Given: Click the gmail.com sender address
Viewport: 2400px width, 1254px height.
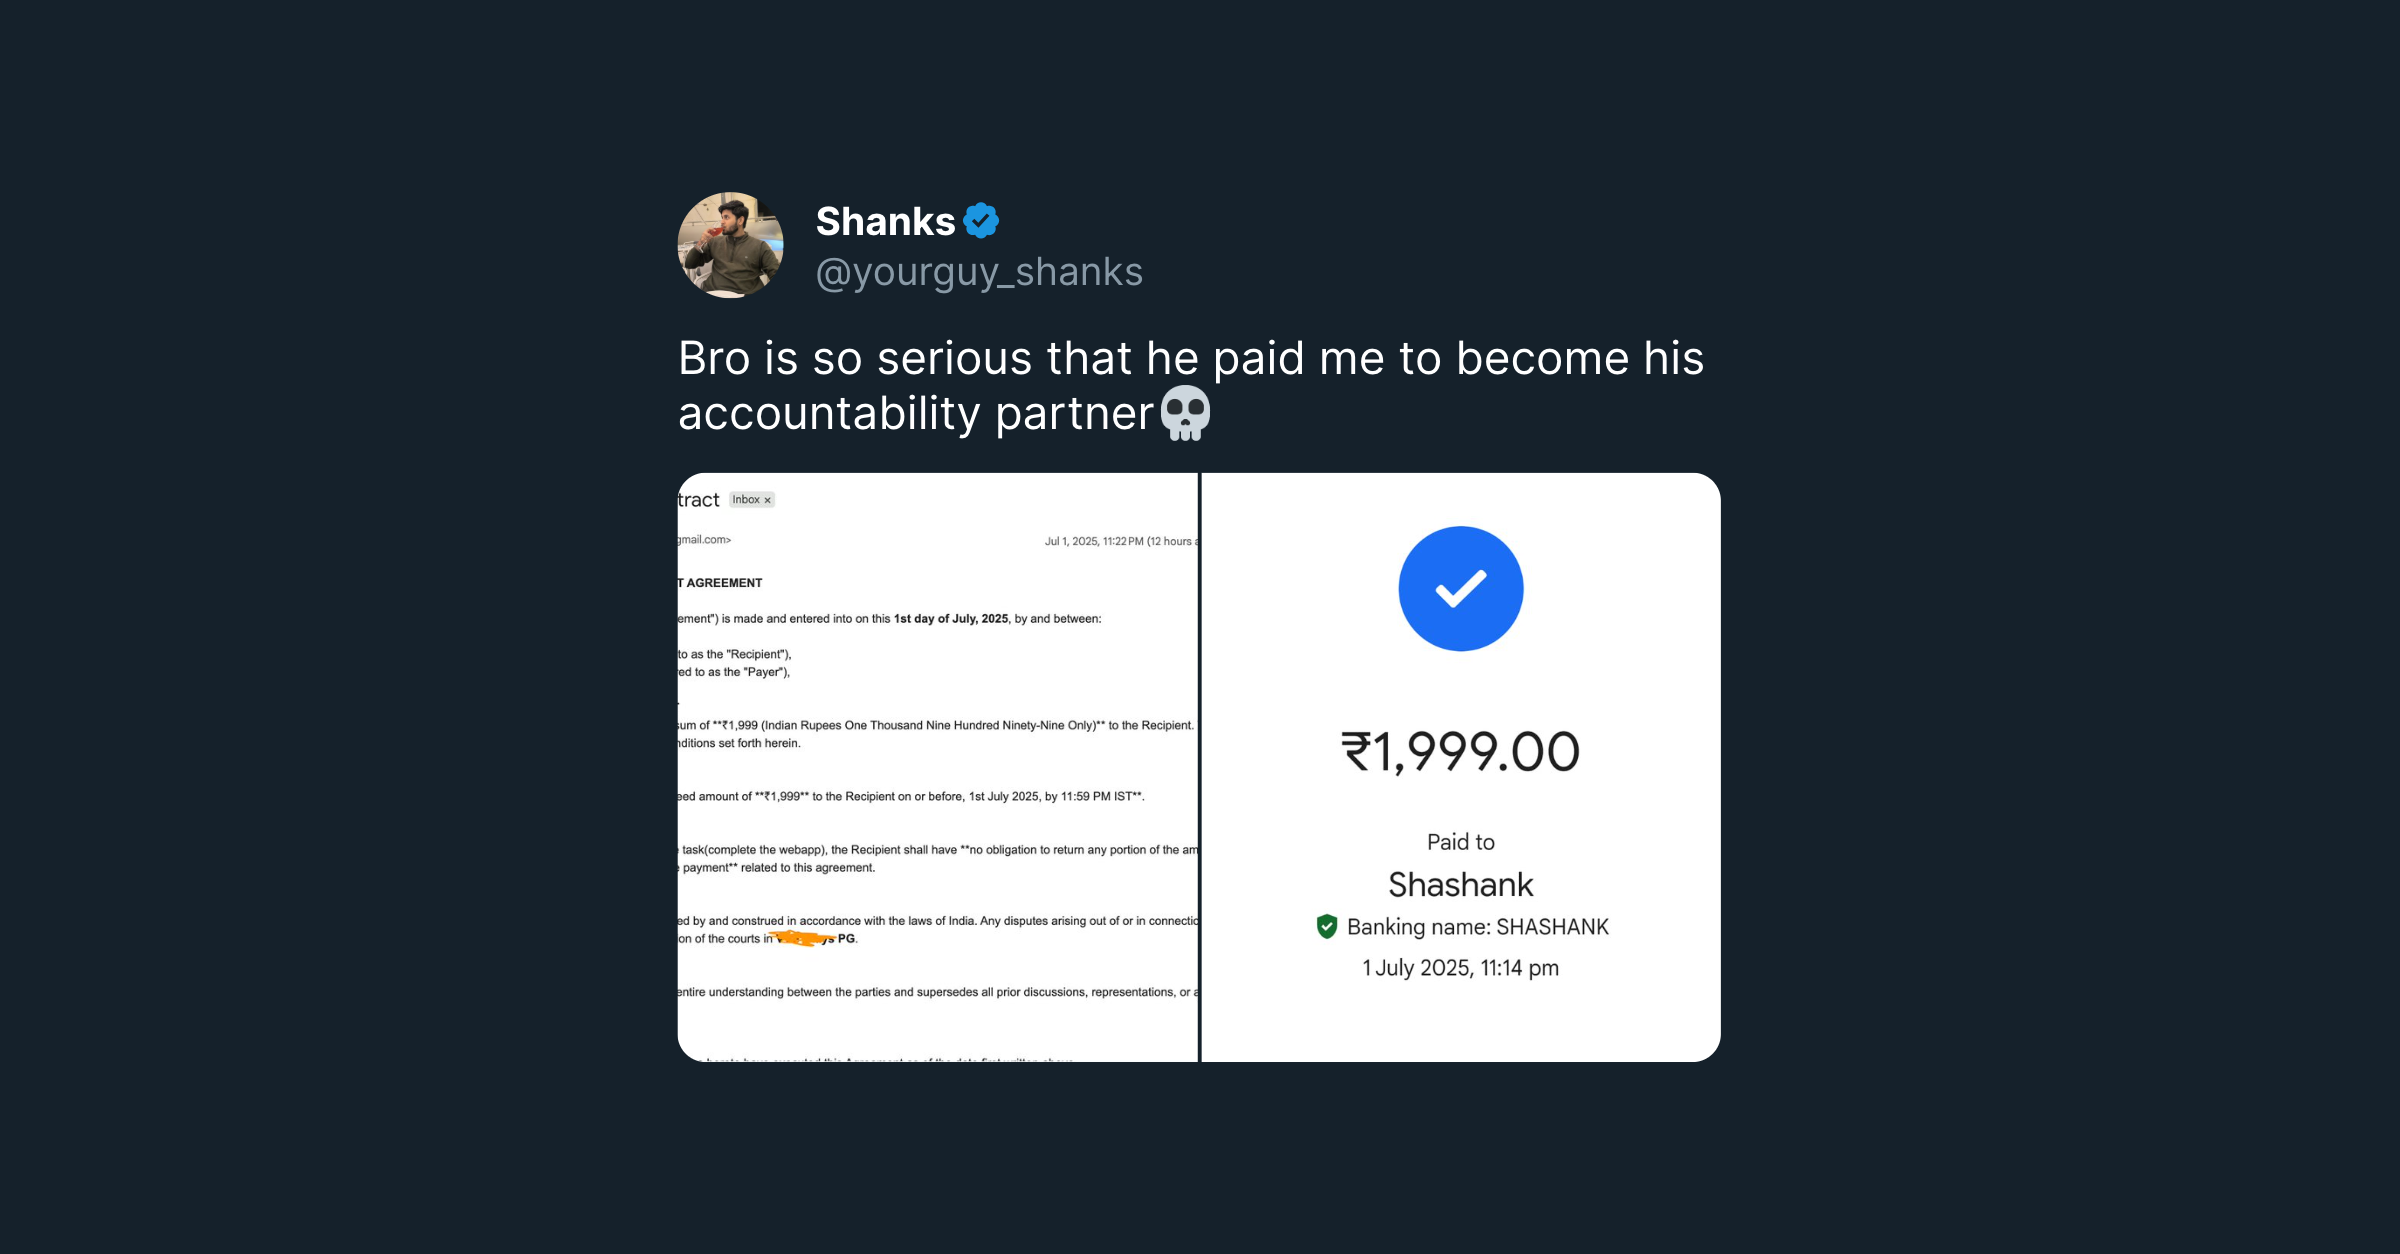Looking at the screenshot, I should click(705, 540).
